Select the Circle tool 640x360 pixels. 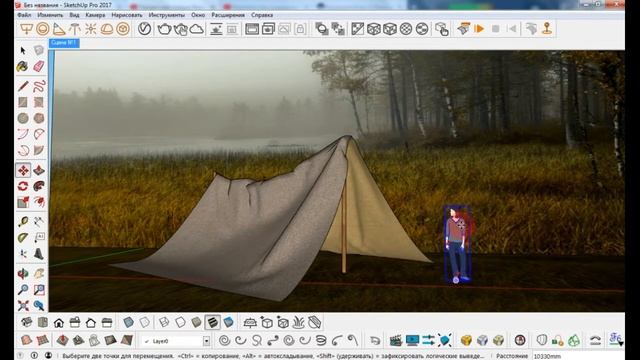click(x=23, y=118)
